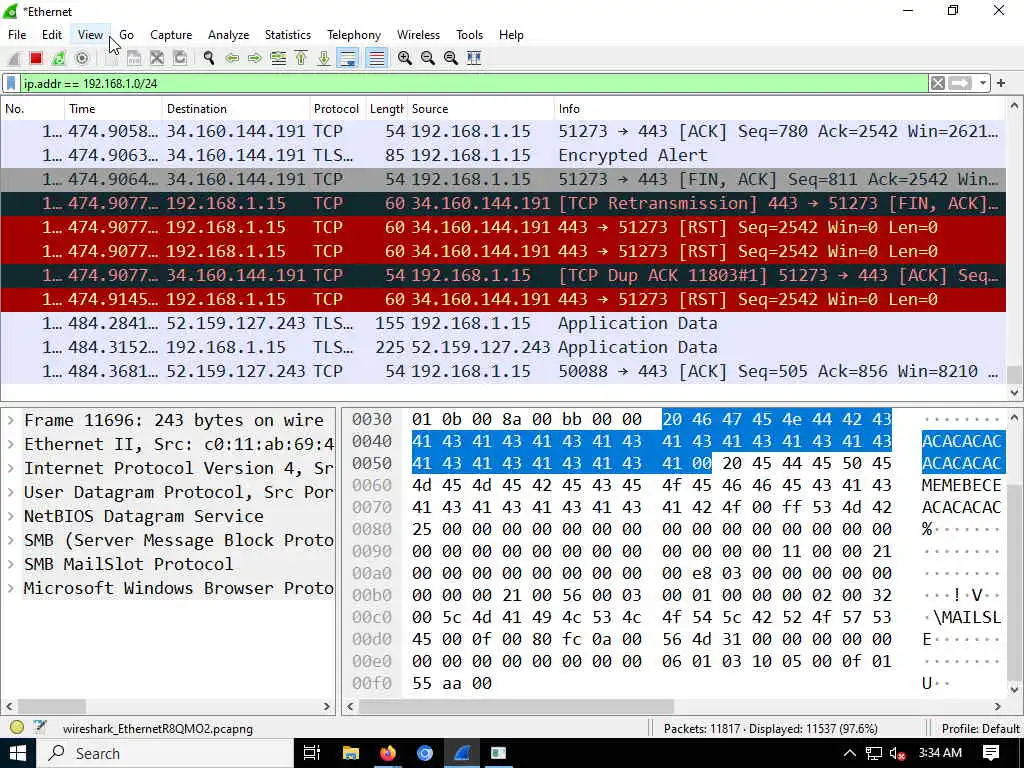
Task: Click inside the ip.addr display filter field
Action: 473,84
